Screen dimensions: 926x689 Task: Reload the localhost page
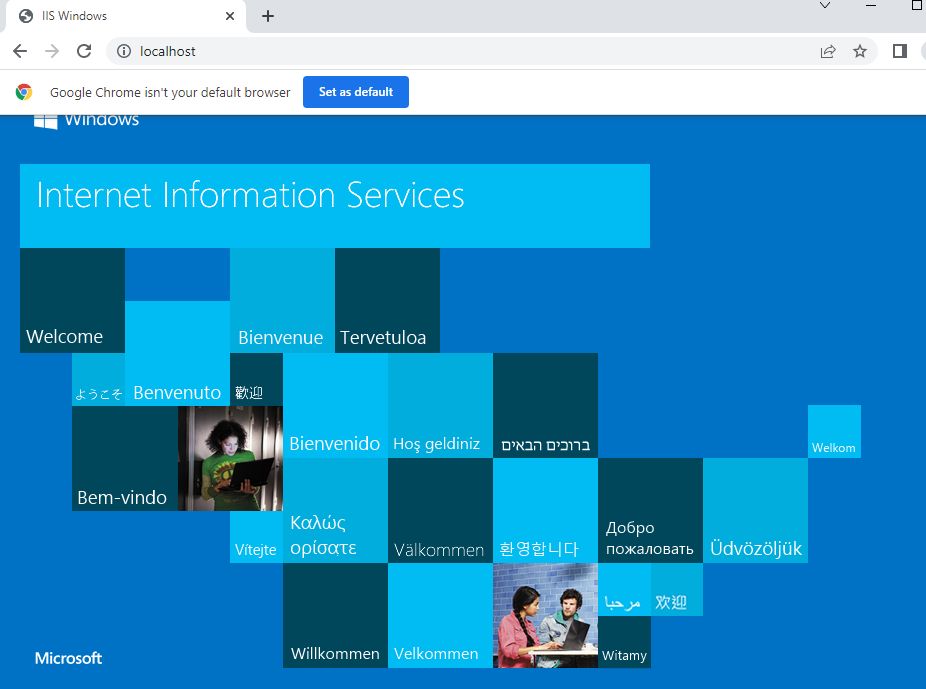pos(84,51)
